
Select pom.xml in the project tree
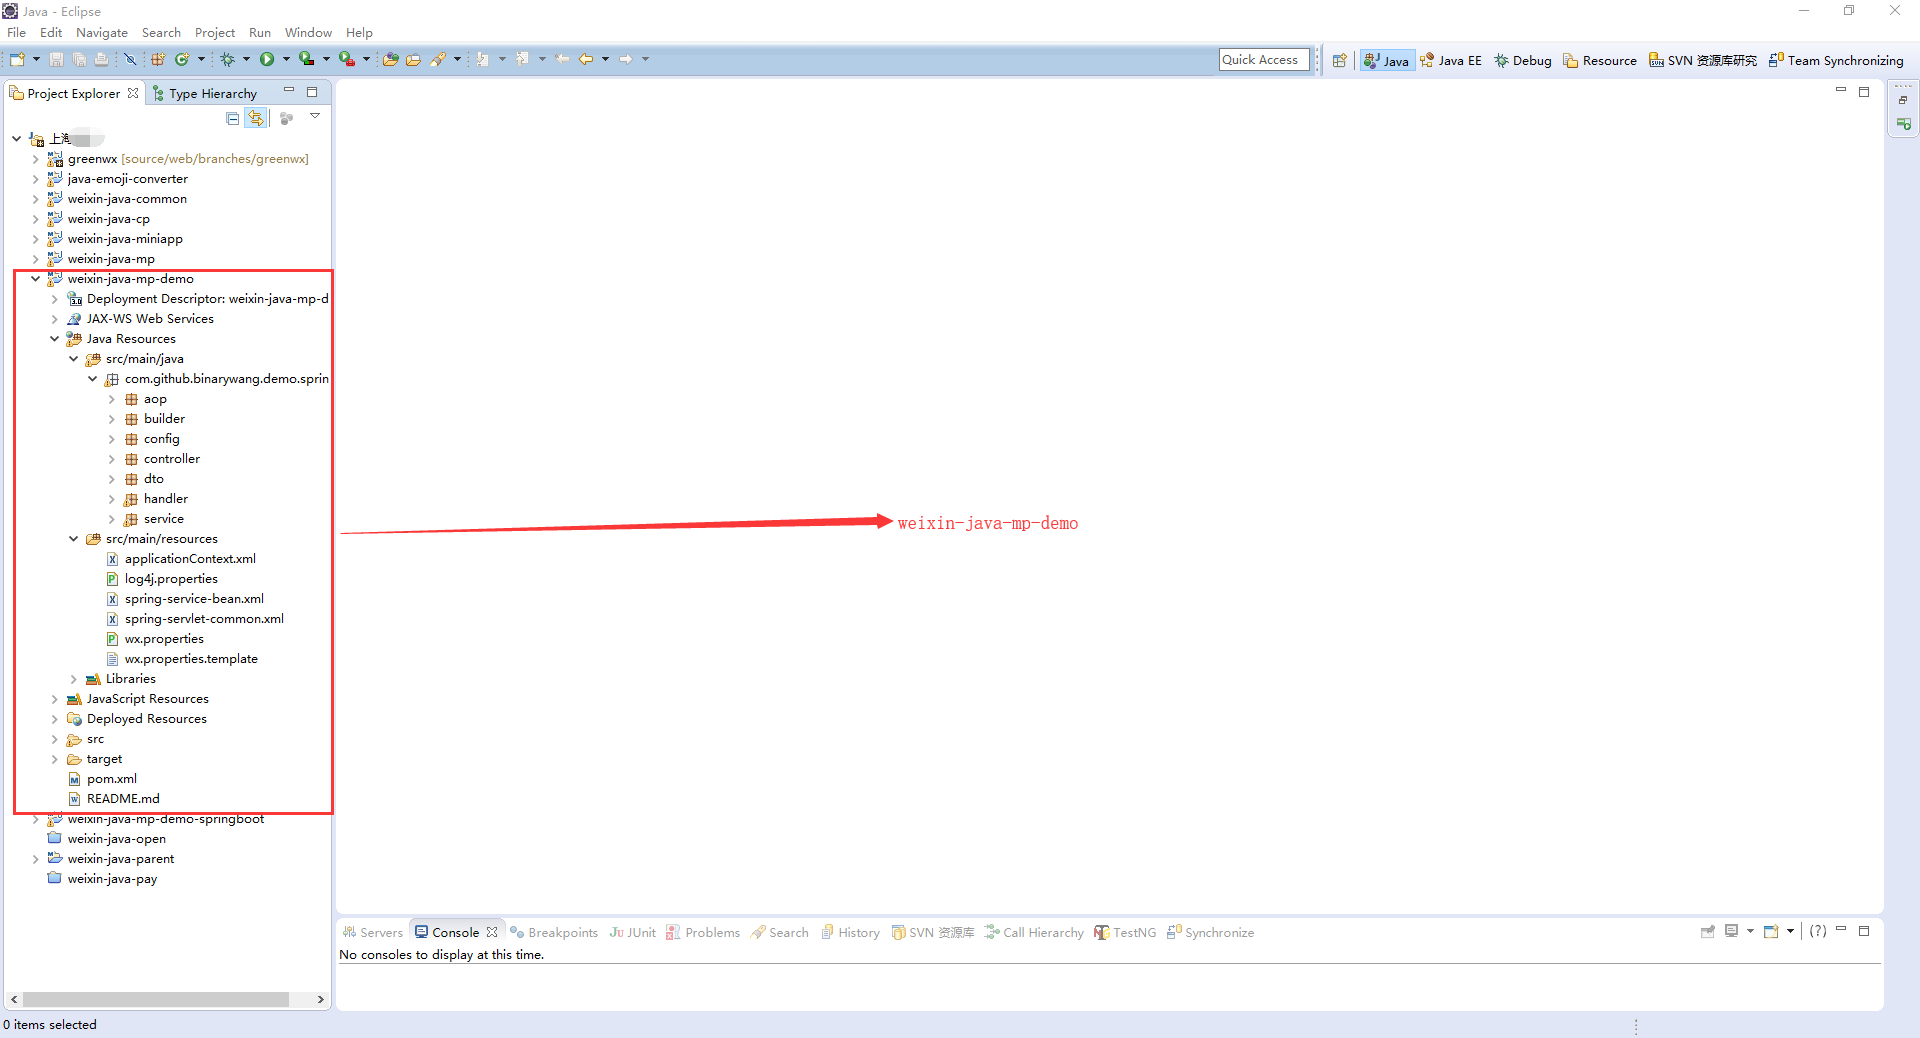(x=102, y=779)
